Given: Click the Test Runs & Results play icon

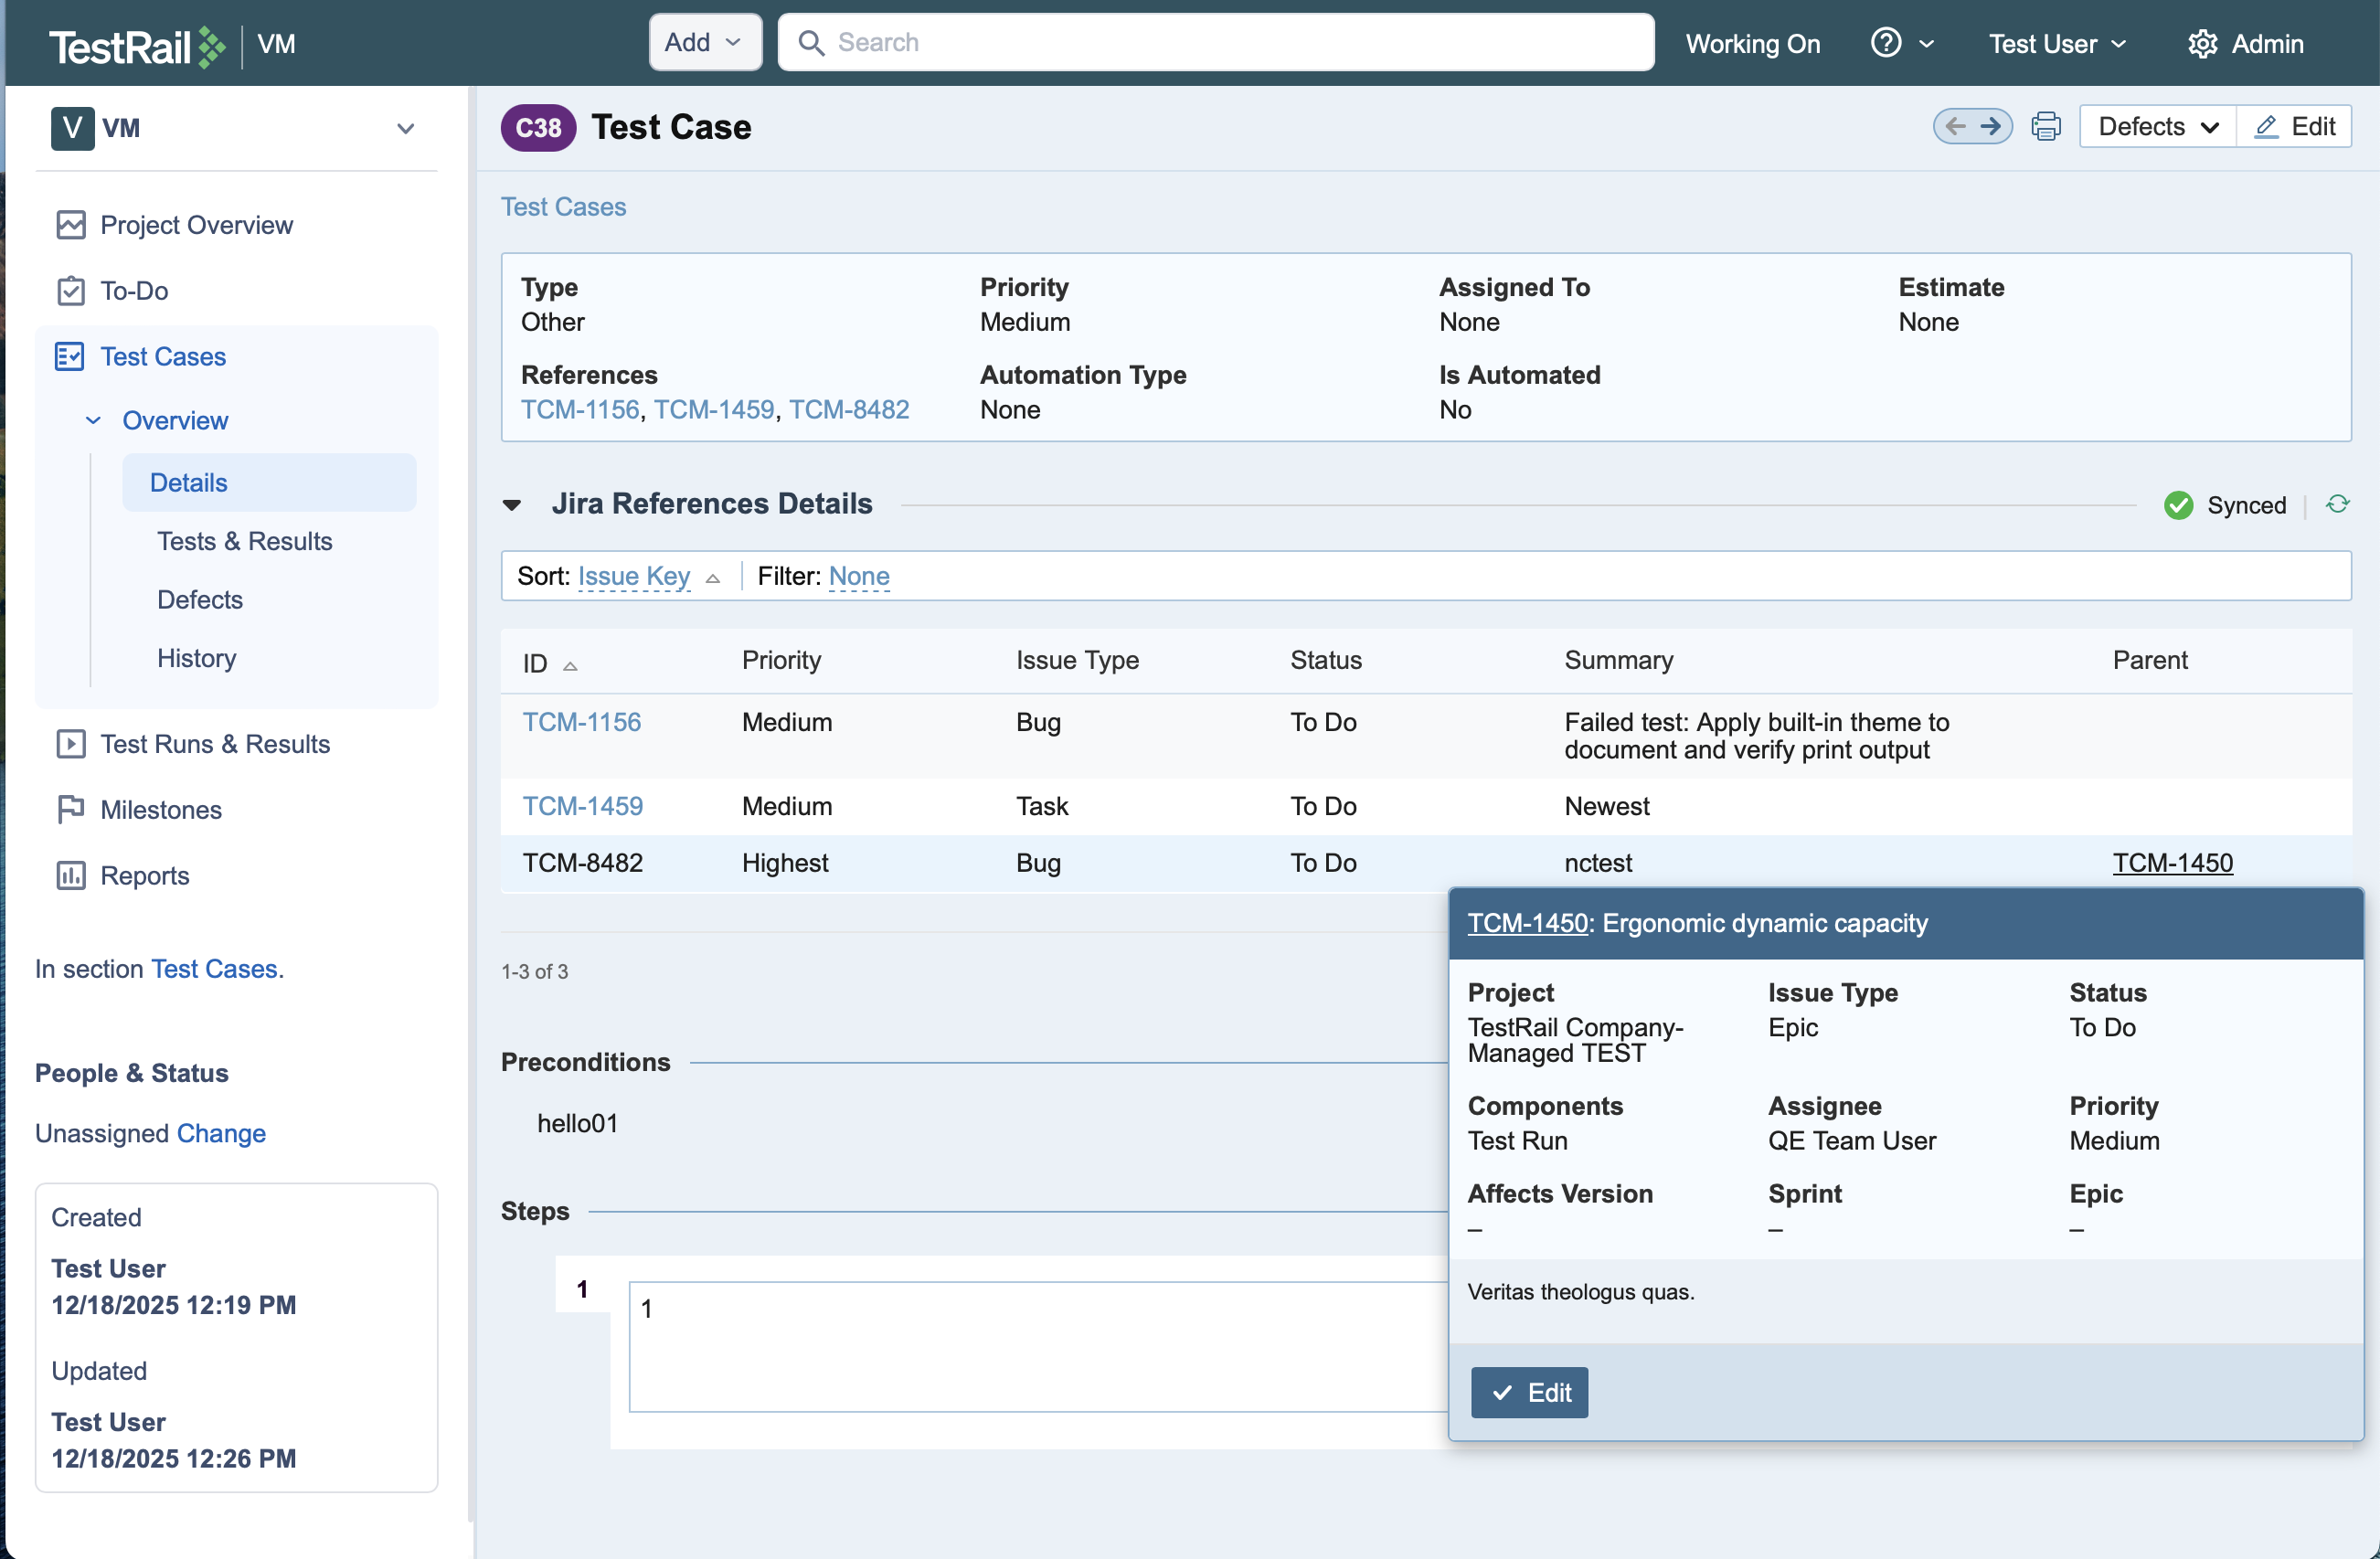Looking at the screenshot, I should click(x=71, y=744).
